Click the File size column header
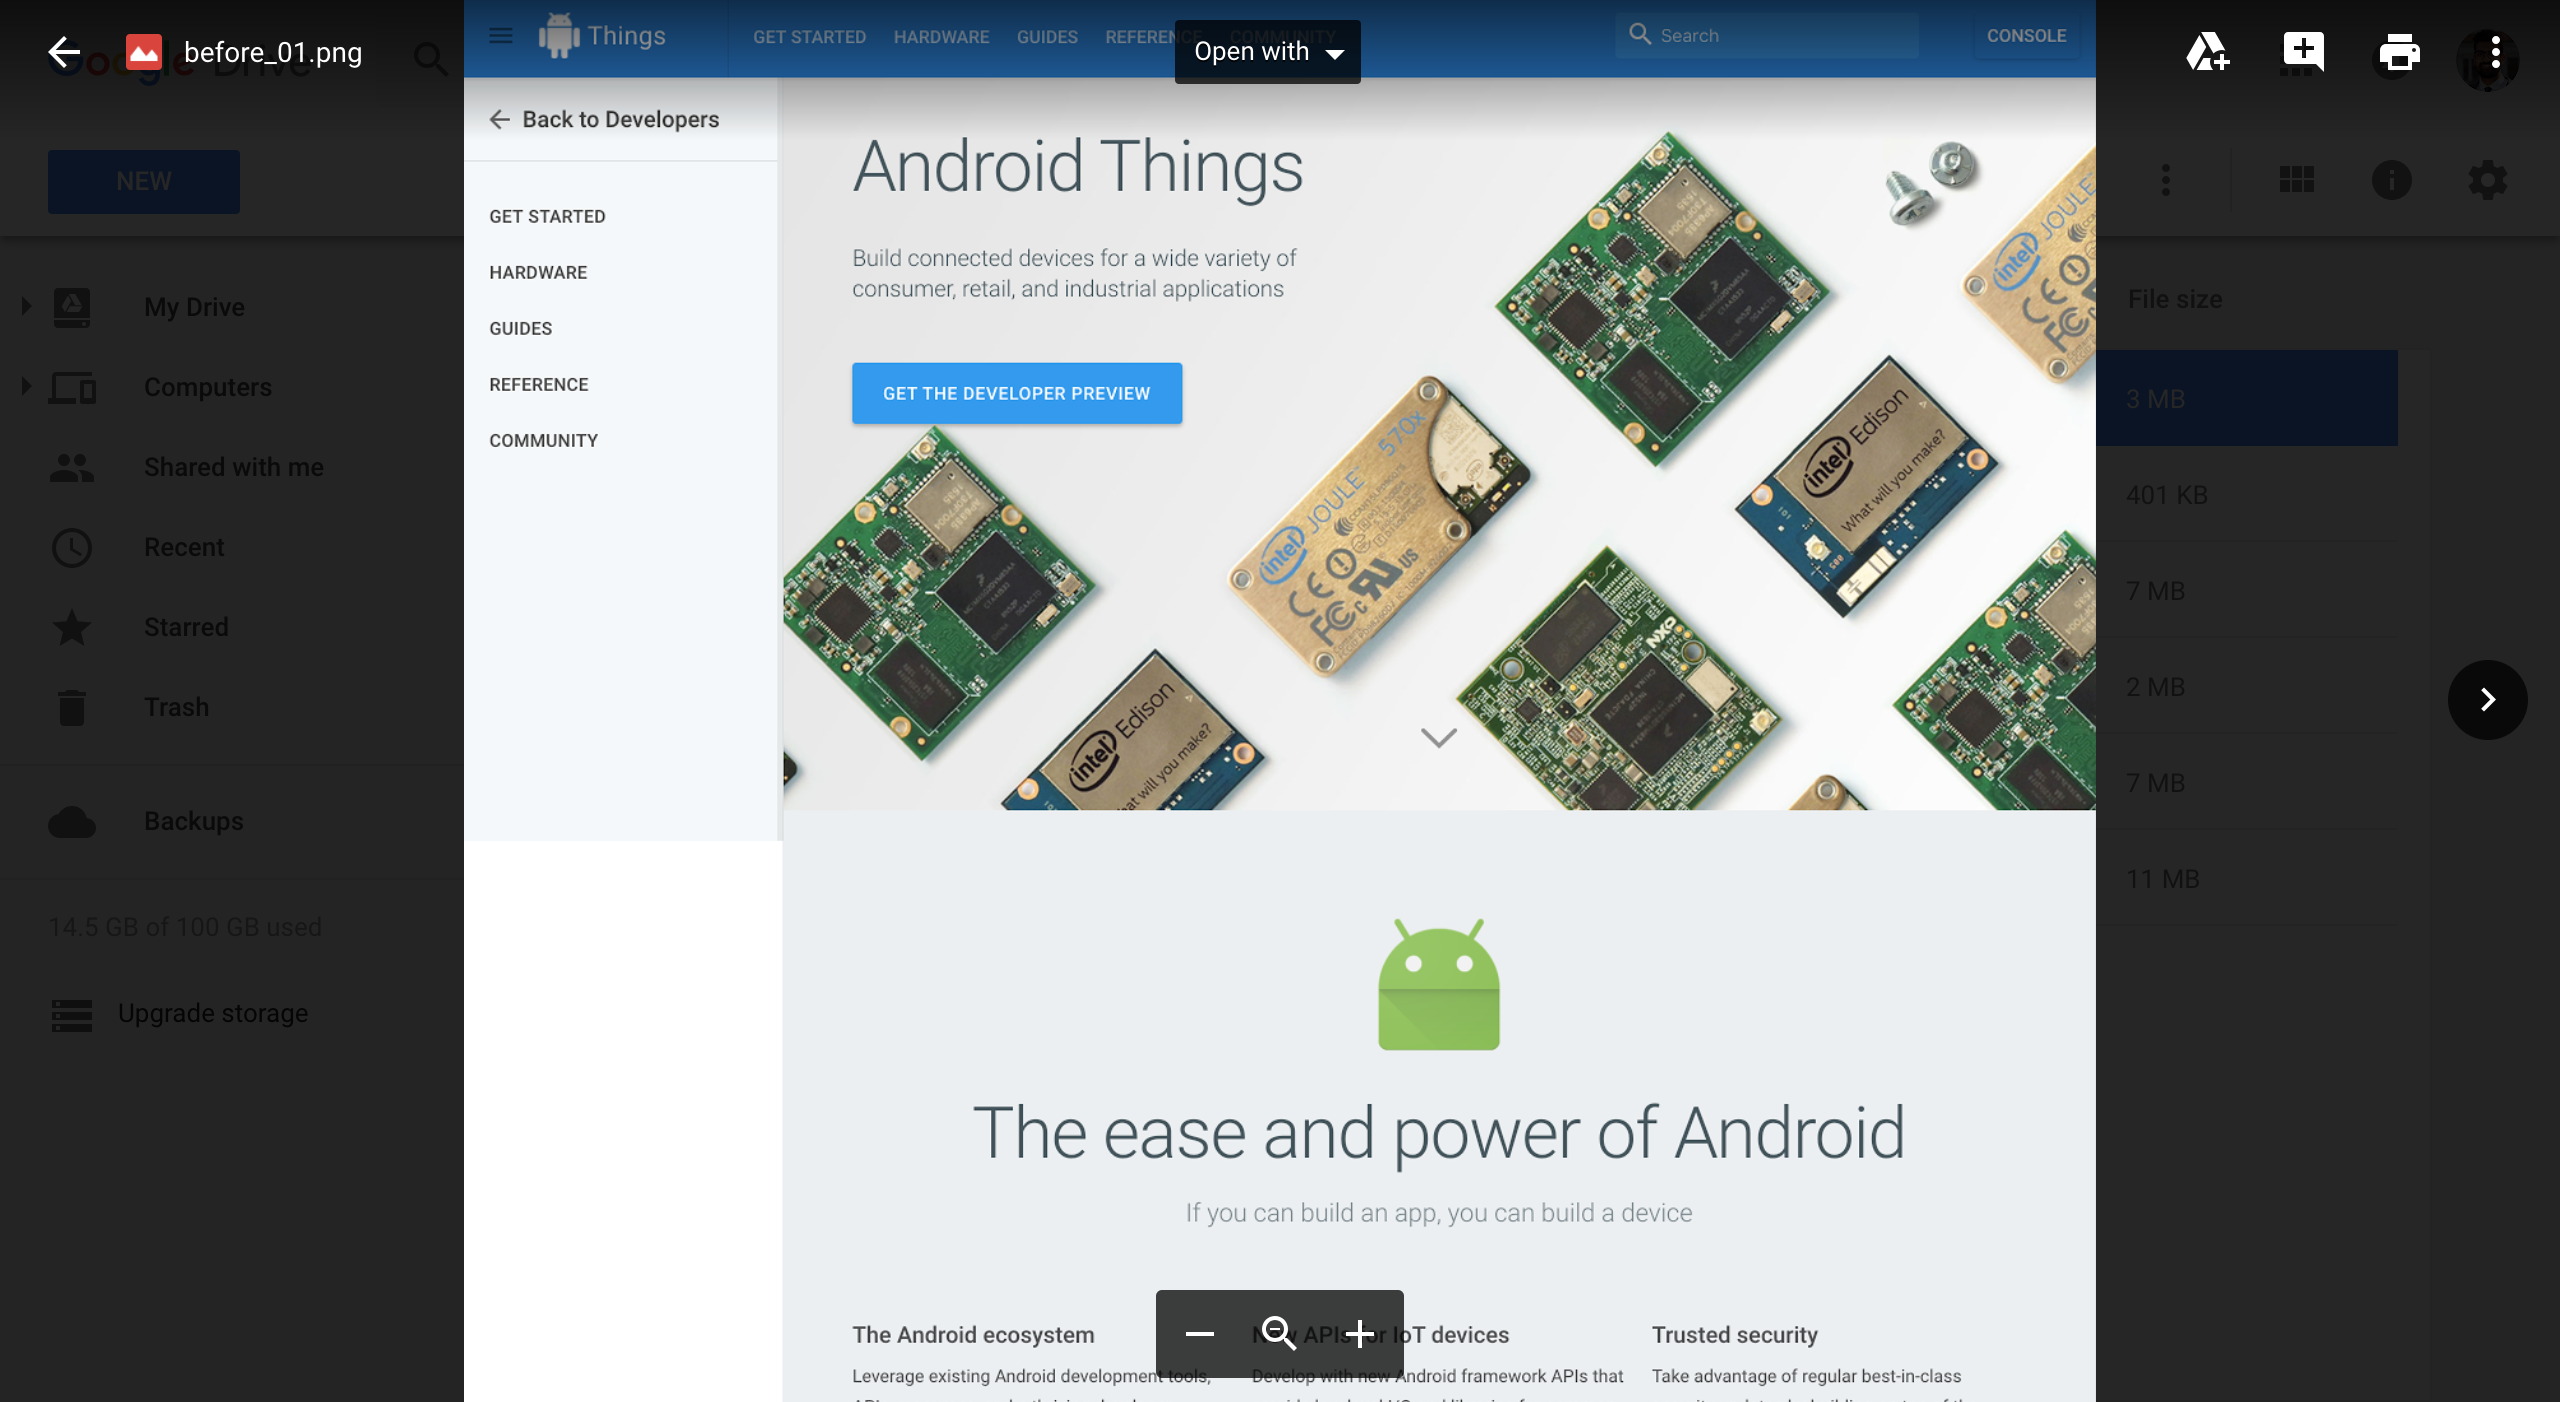Screen dimensions: 2560x1402 [2175, 299]
